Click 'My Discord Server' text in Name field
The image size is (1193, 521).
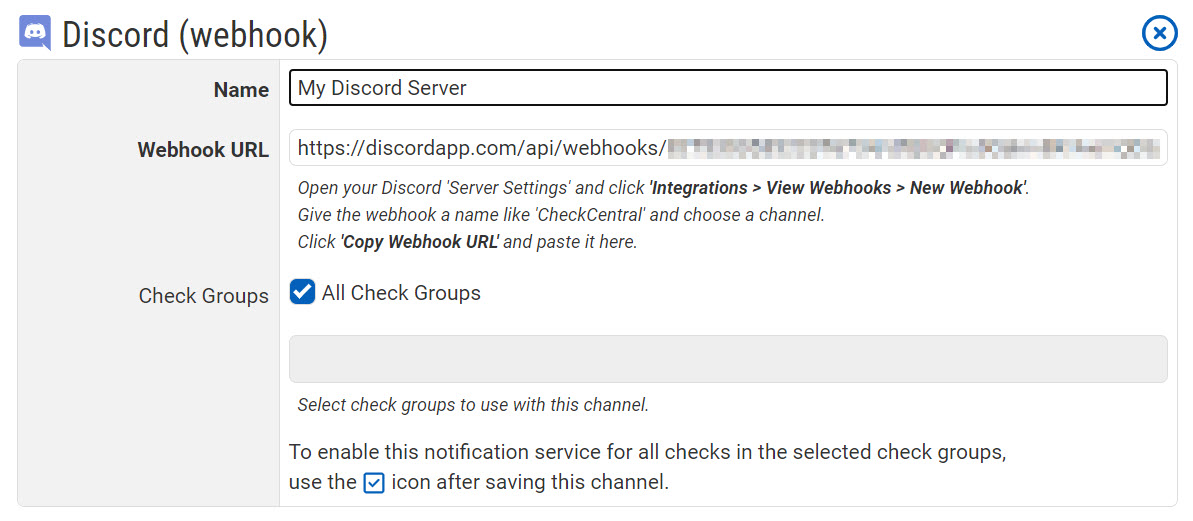coord(382,88)
